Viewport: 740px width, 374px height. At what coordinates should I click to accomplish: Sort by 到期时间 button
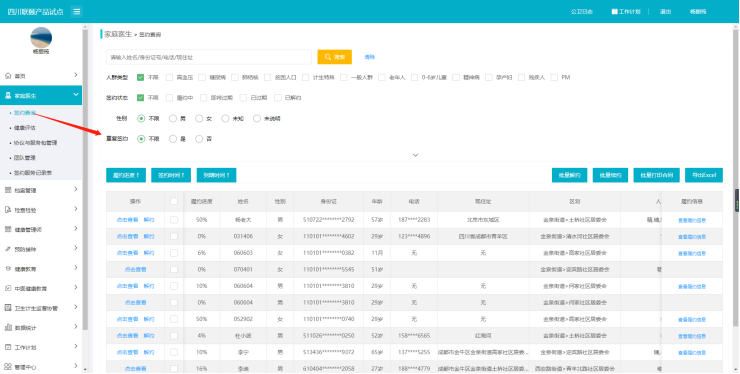click(217, 175)
